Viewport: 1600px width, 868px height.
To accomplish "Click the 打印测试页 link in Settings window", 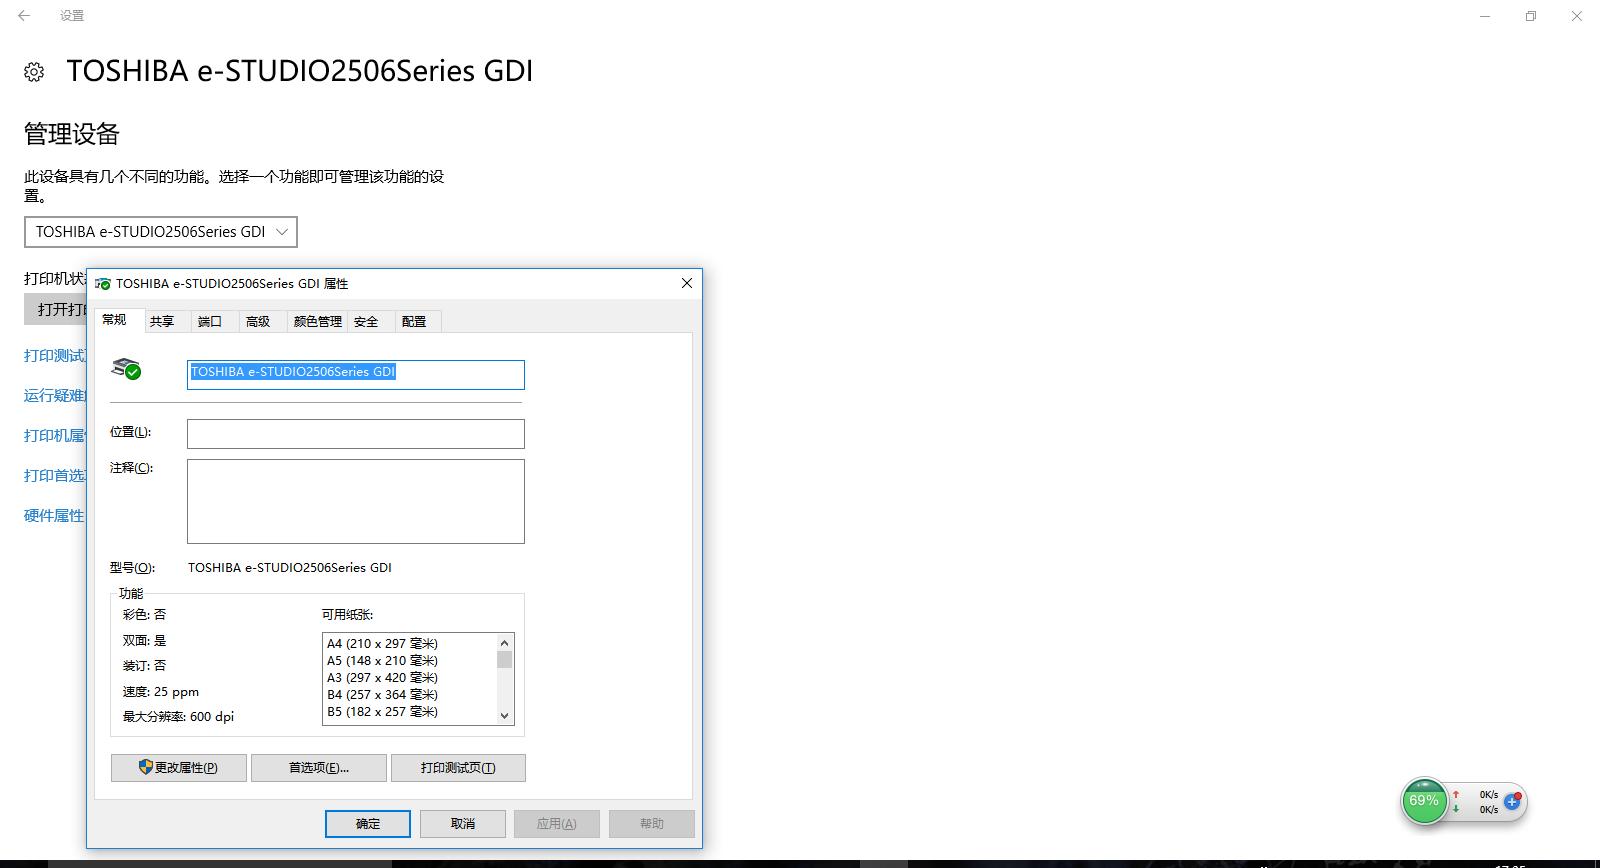I will coord(55,356).
